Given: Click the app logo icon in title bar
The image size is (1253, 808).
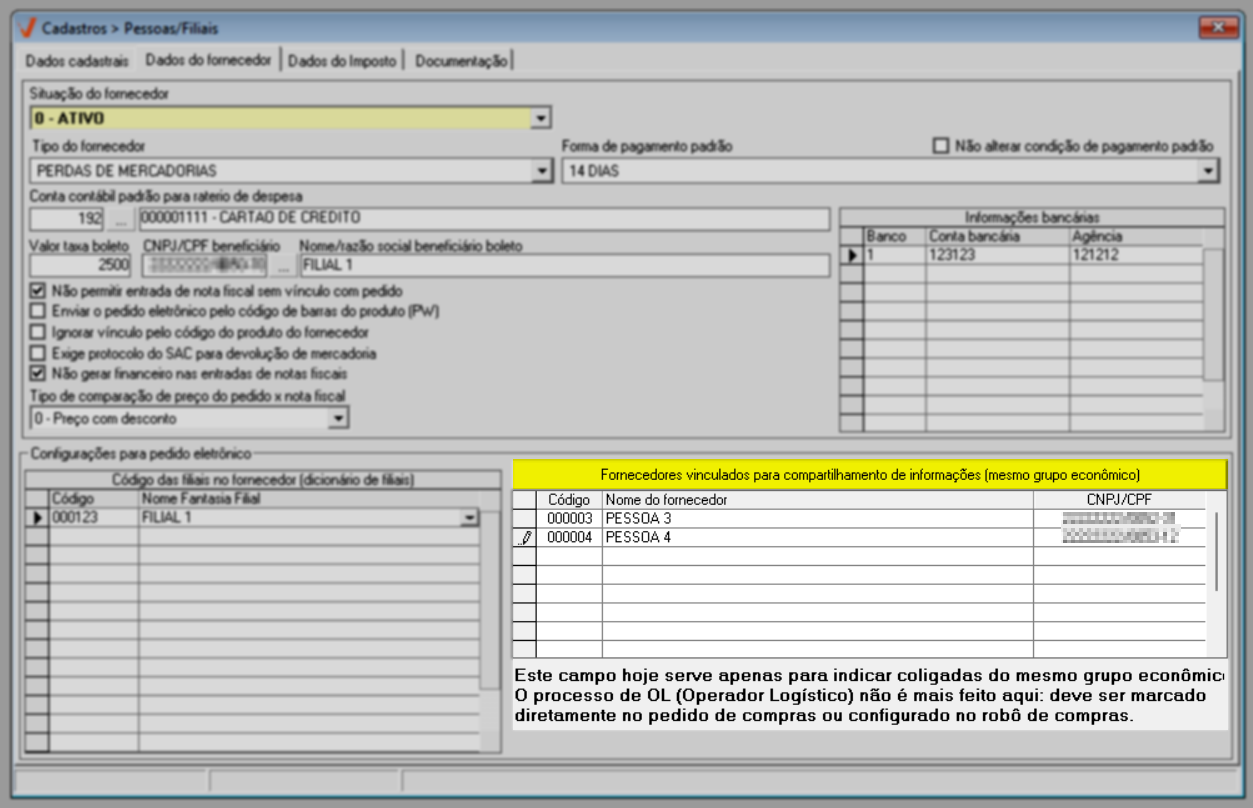Looking at the screenshot, I should [27, 28].
